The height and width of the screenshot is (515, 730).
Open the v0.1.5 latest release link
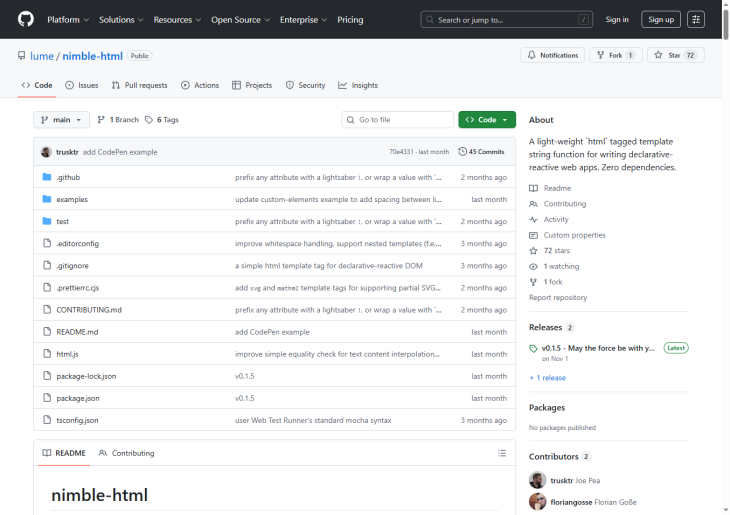(598, 348)
